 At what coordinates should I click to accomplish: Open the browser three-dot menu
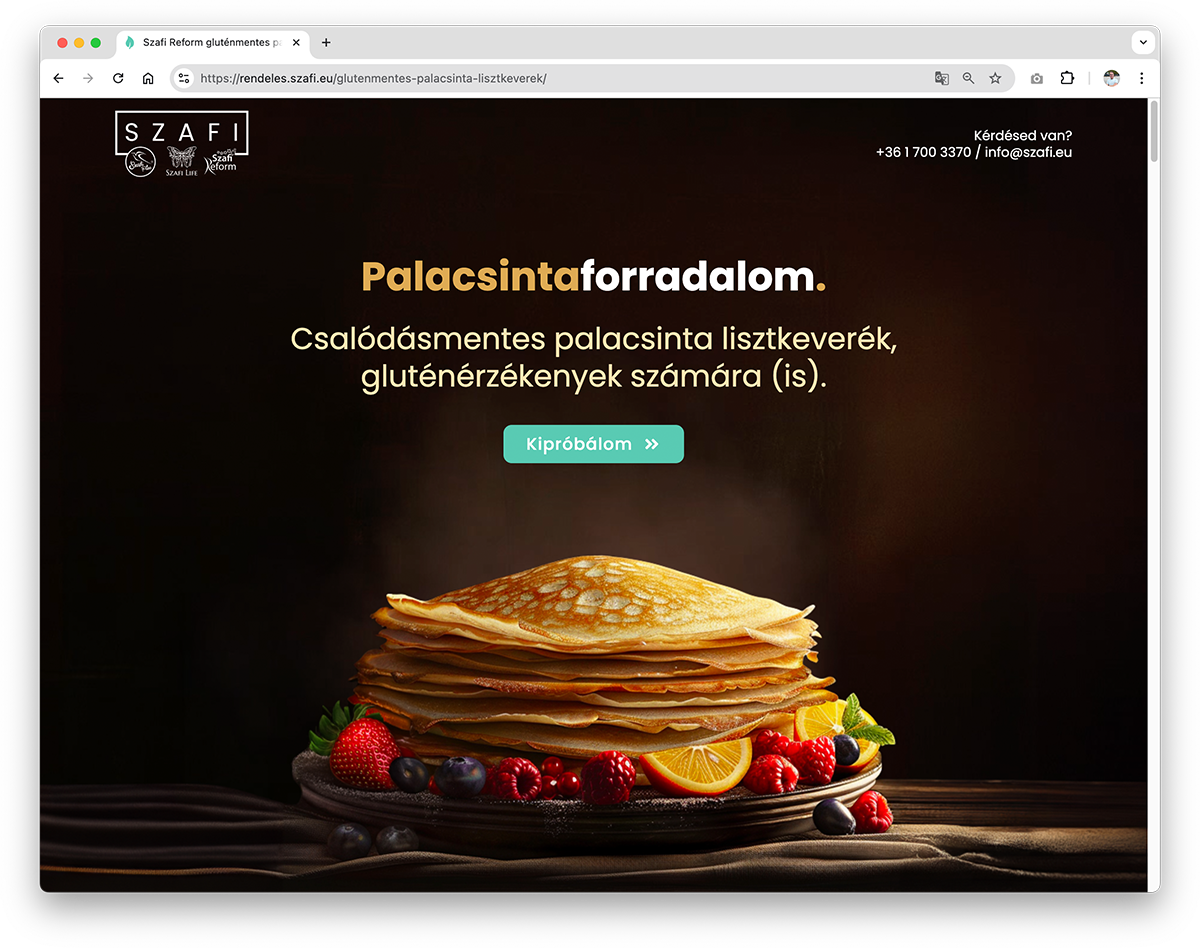pyautogui.click(x=1142, y=78)
